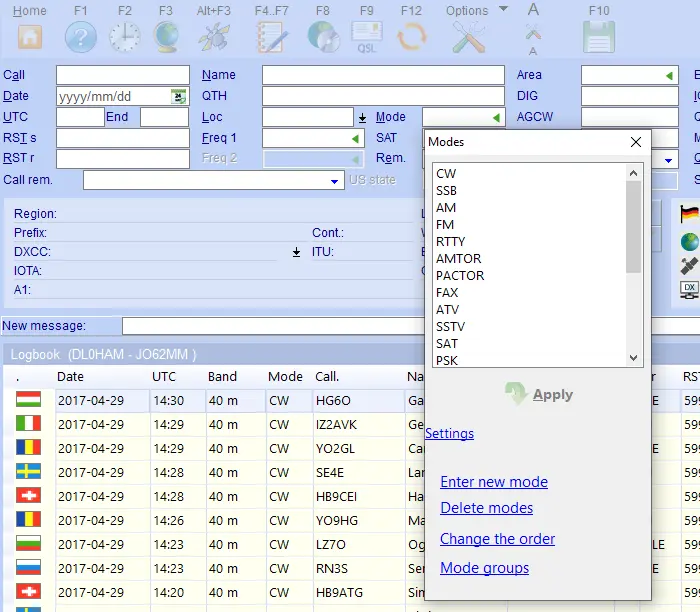Click the Swedish flag for SE4E row
700x612 pixels.
pyautogui.click(x=29, y=471)
